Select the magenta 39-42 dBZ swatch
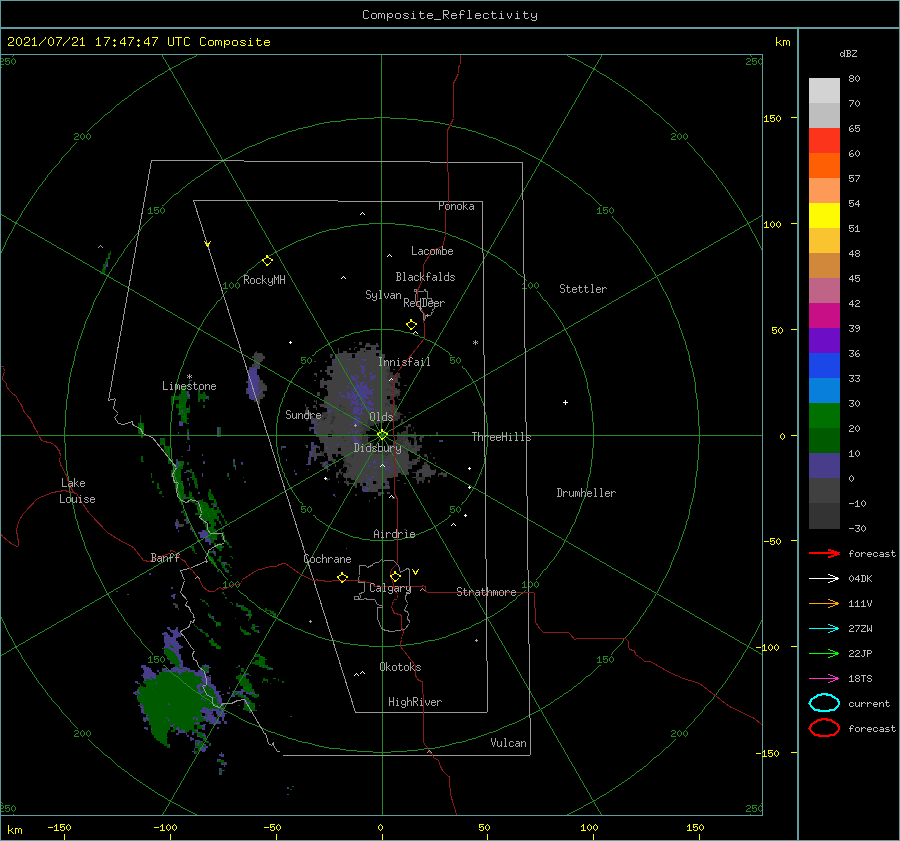The height and width of the screenshot is (841, 900). click(824, 316)
